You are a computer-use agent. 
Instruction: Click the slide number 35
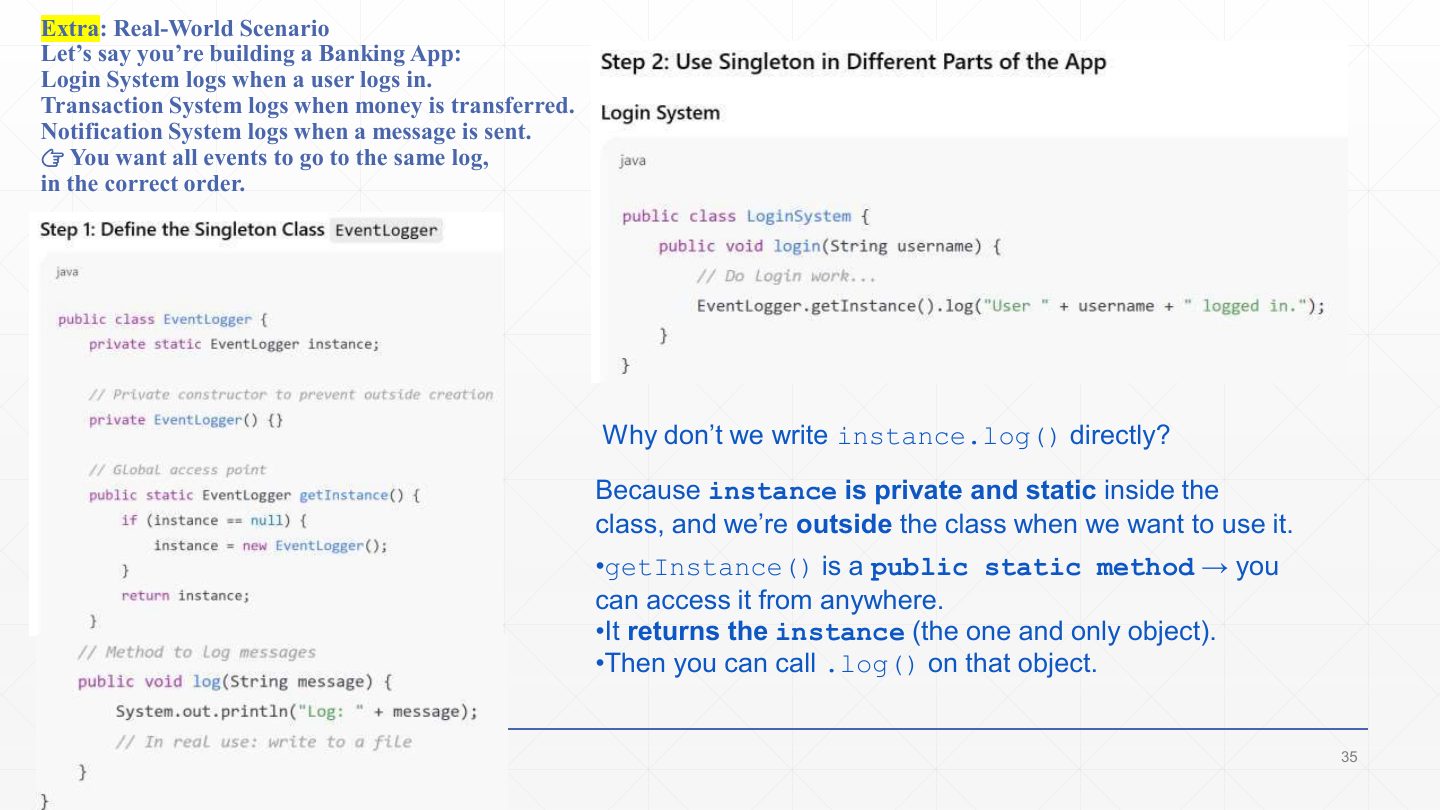(x=1349, y=757)
